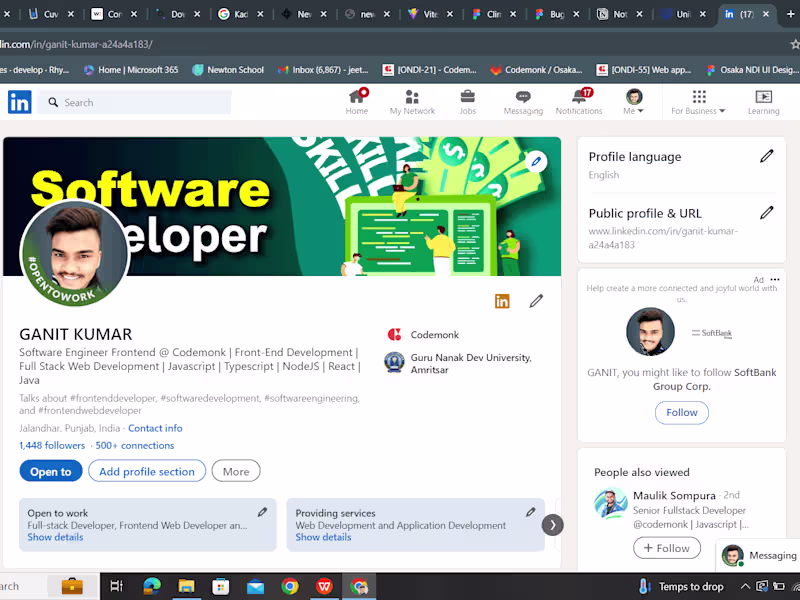Show details of Open to work
Image resolution: width=800 pixels, height=600 pixels.
55,537
